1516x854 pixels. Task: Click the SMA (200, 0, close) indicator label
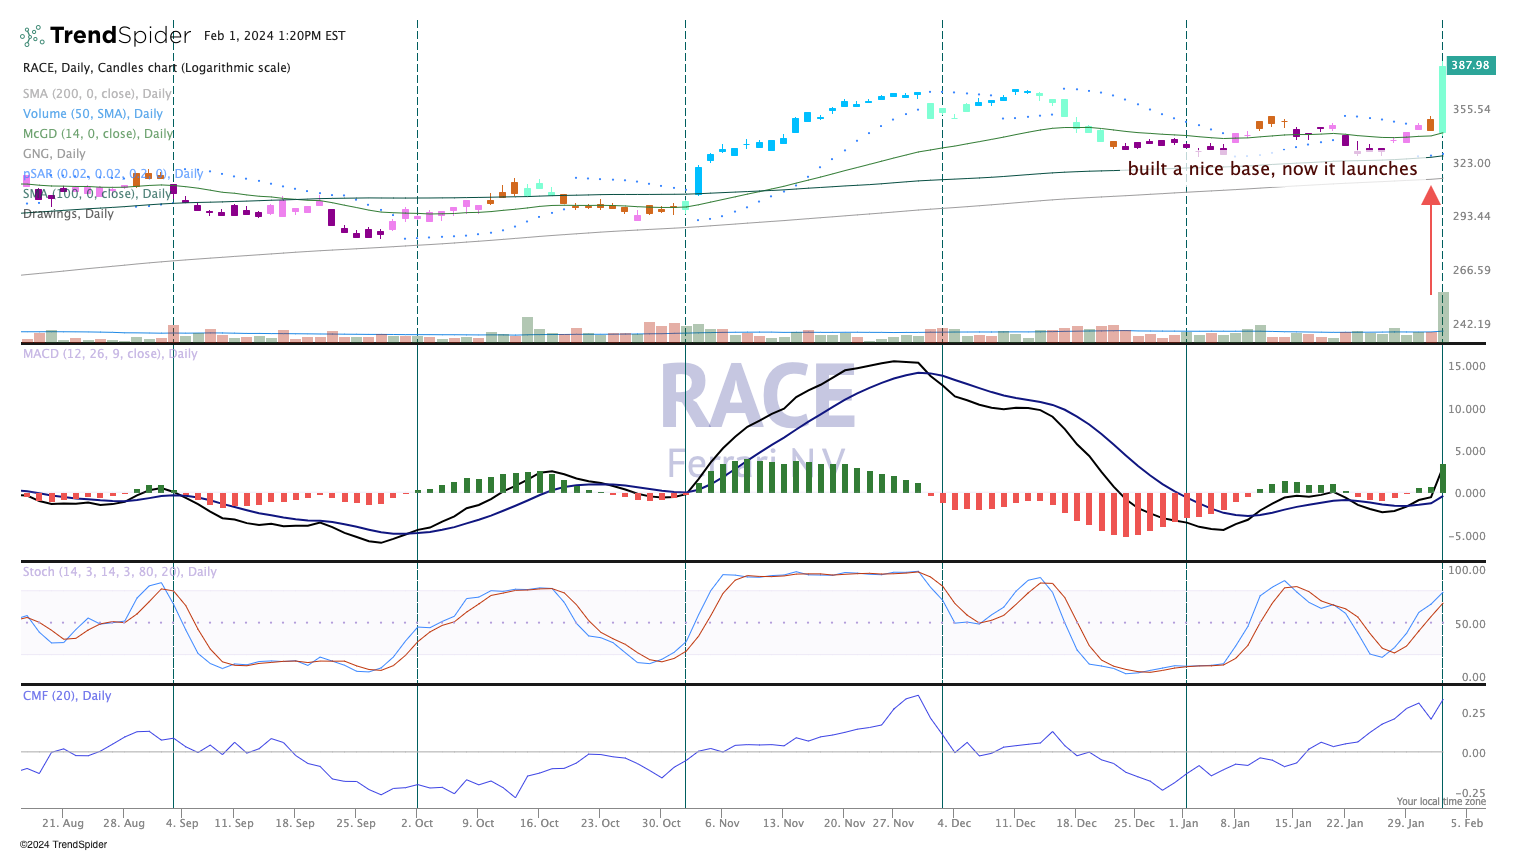[x=97, y=94]
